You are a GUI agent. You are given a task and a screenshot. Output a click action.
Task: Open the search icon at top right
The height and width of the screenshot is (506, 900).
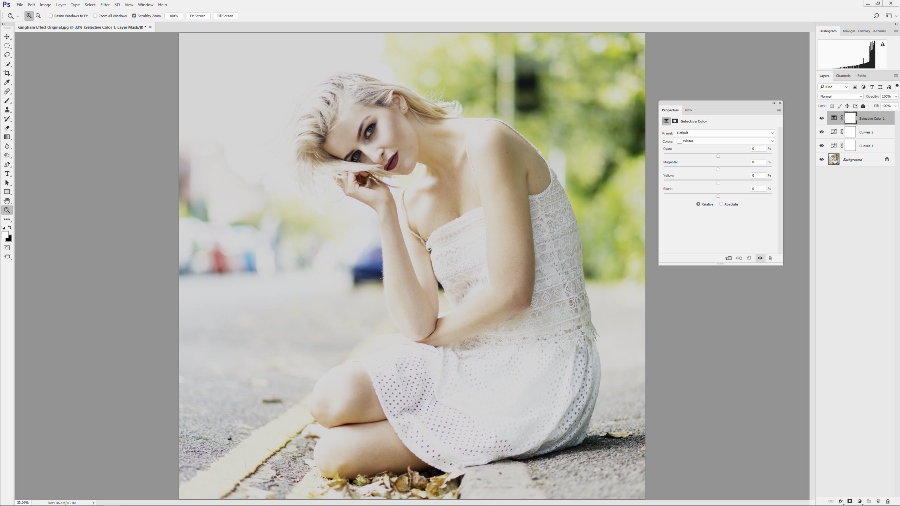tap(876, 16)
